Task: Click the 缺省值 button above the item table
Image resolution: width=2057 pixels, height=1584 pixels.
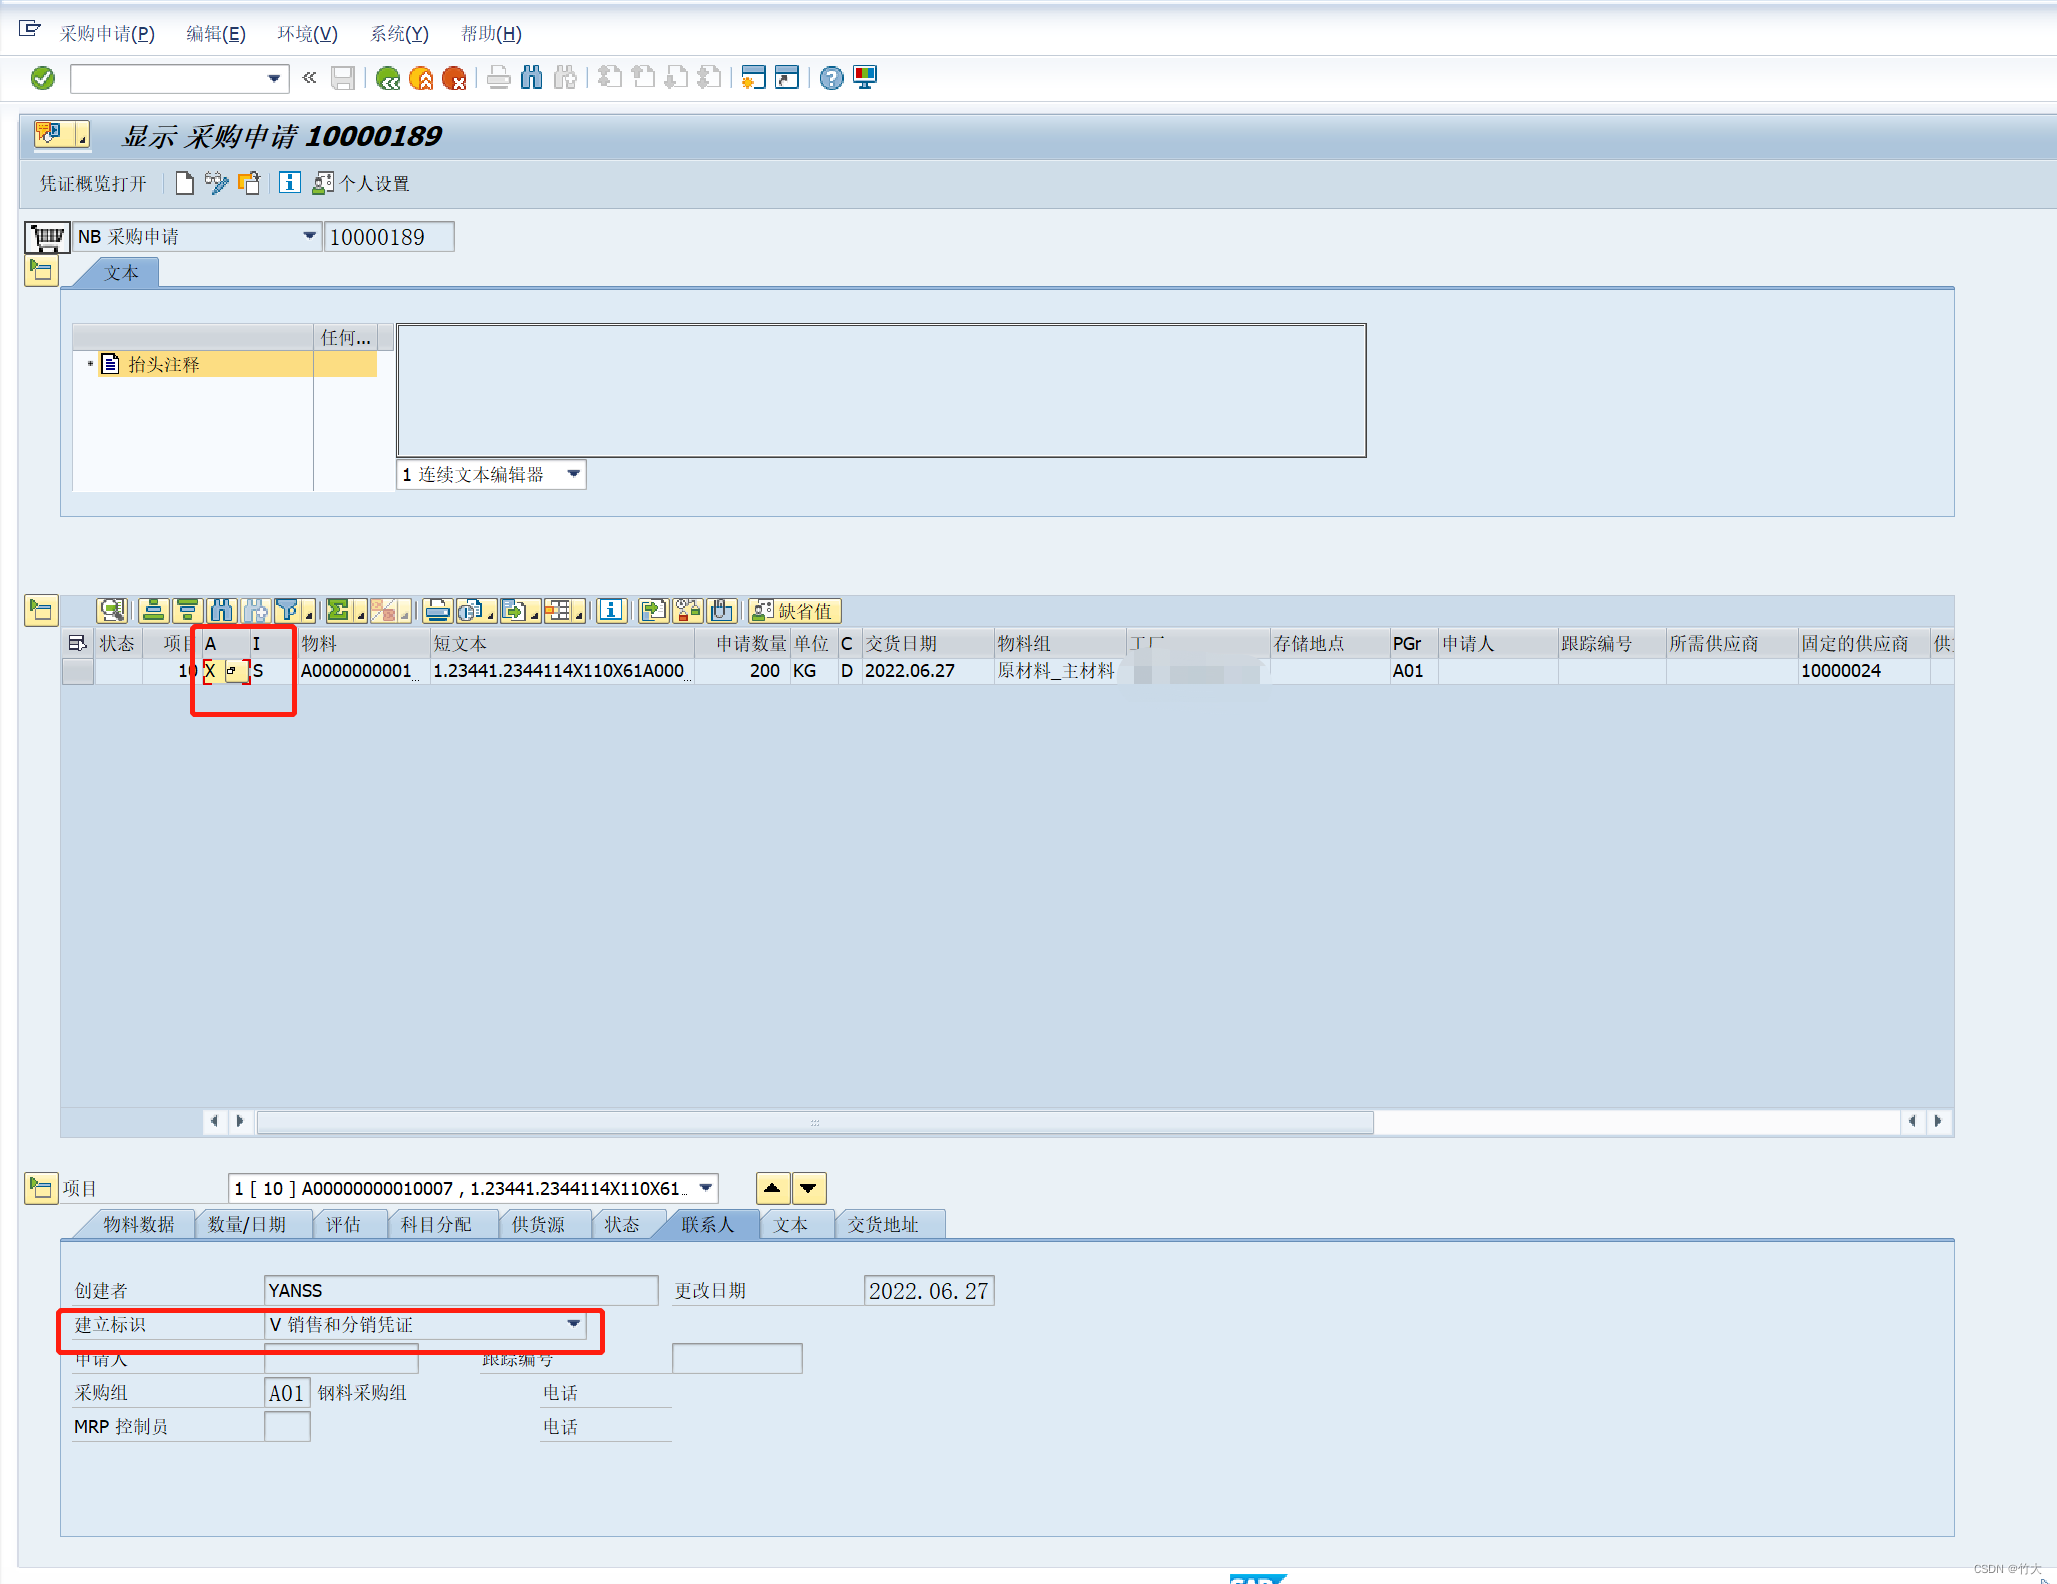Action: tap(794, 611)
